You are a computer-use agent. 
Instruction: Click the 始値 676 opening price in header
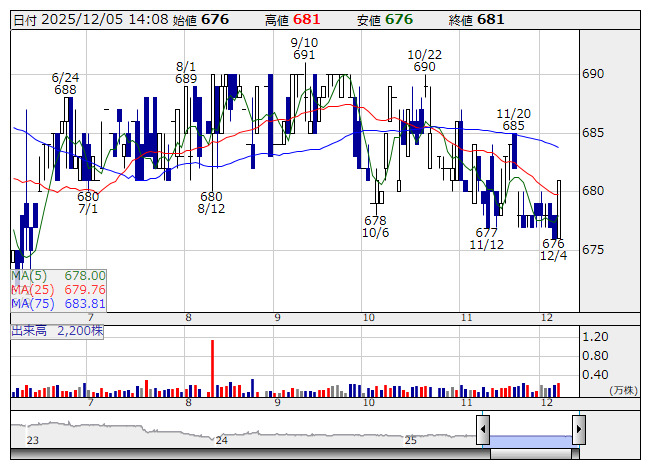pos(201,20)
